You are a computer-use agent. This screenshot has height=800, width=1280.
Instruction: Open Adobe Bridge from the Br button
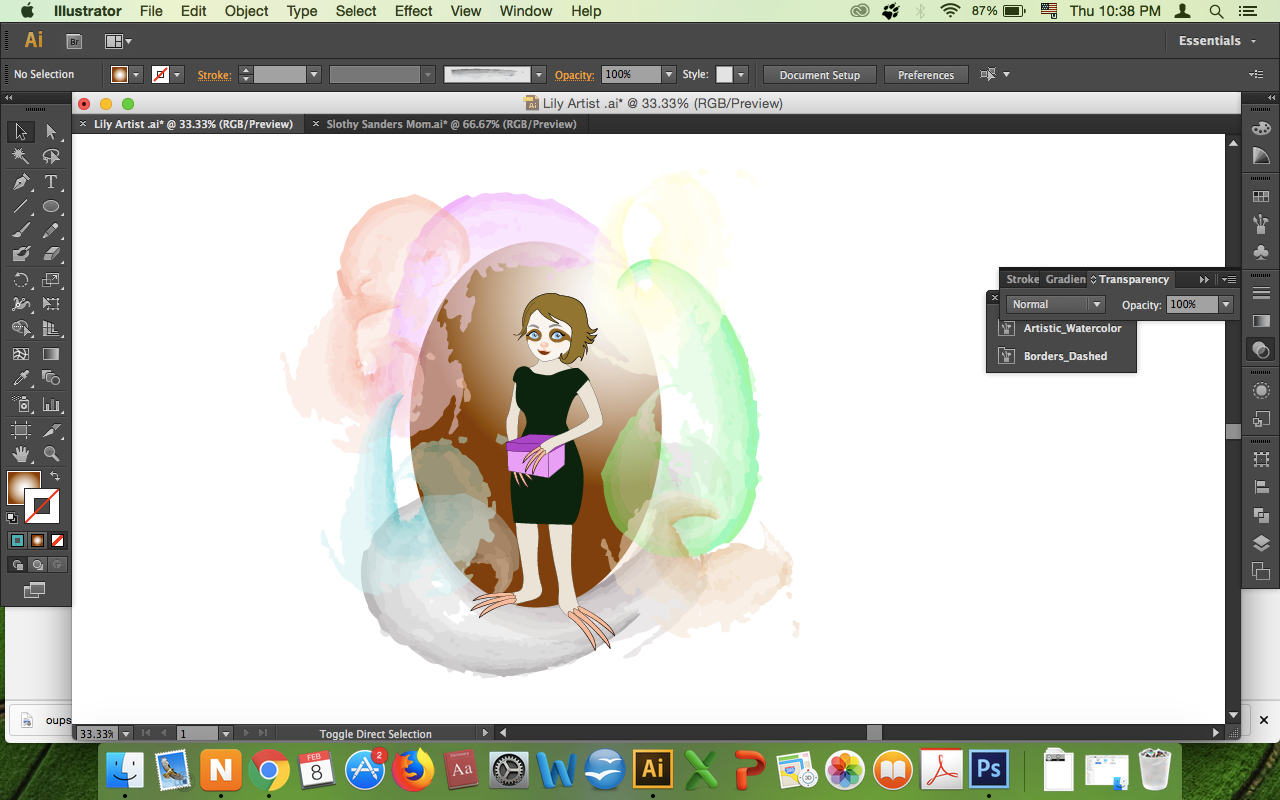tap(74, 41)
